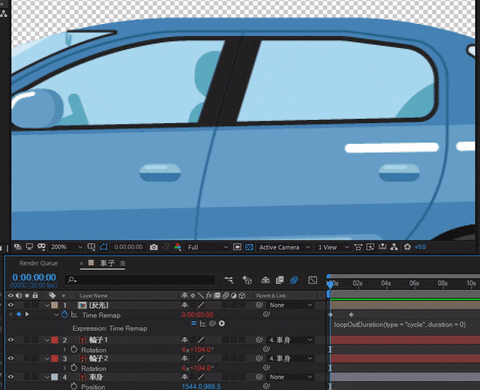Viewport: 480px width, 390px height.
Task: Hide the 車身 layer with eye icon
Action: pyautogui.click(x=11, y=377)
